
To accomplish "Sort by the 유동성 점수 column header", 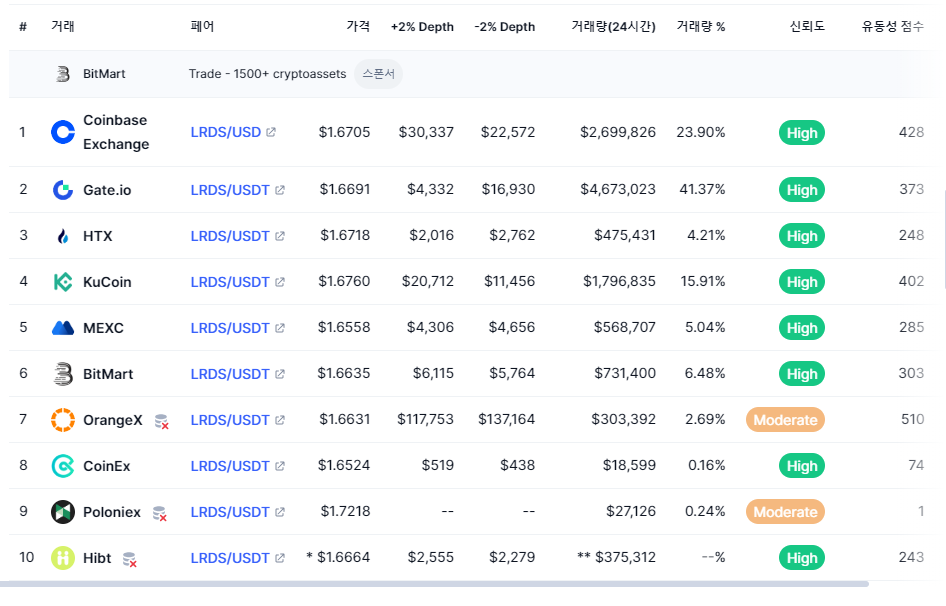I will coord(893,26).
